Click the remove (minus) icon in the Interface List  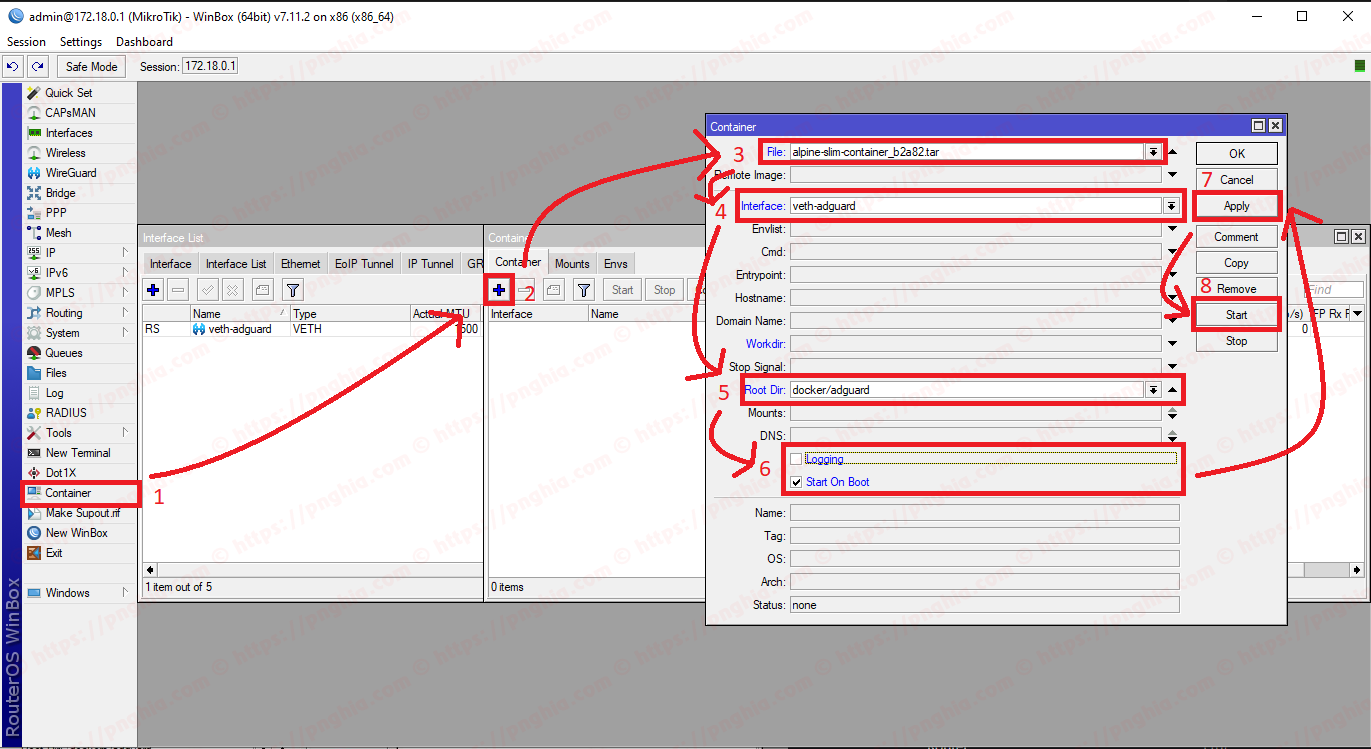tap(178, 290)
